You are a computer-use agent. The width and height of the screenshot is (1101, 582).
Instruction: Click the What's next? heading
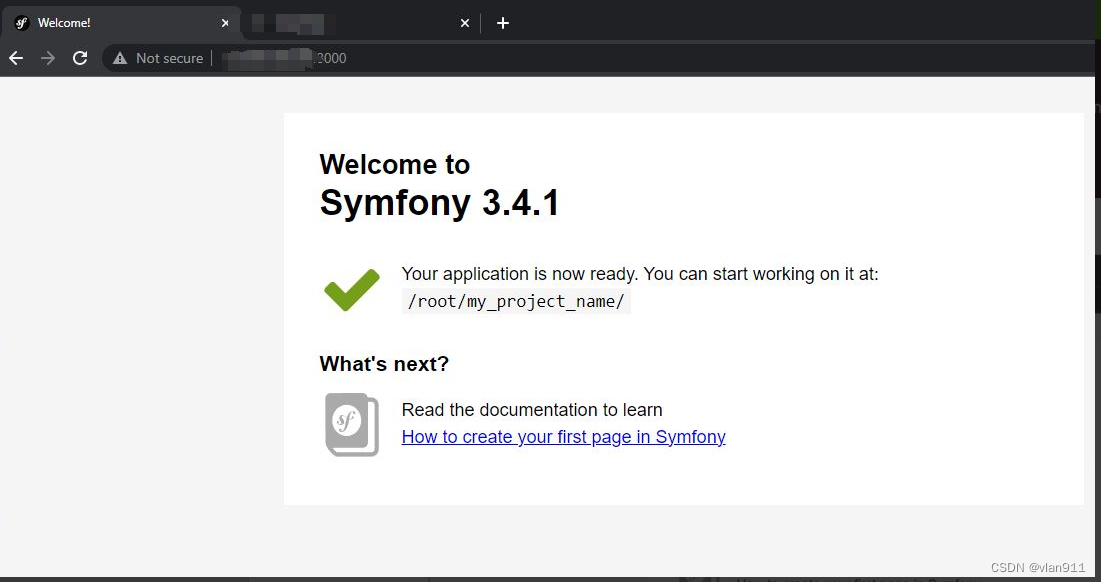(384, 364)
